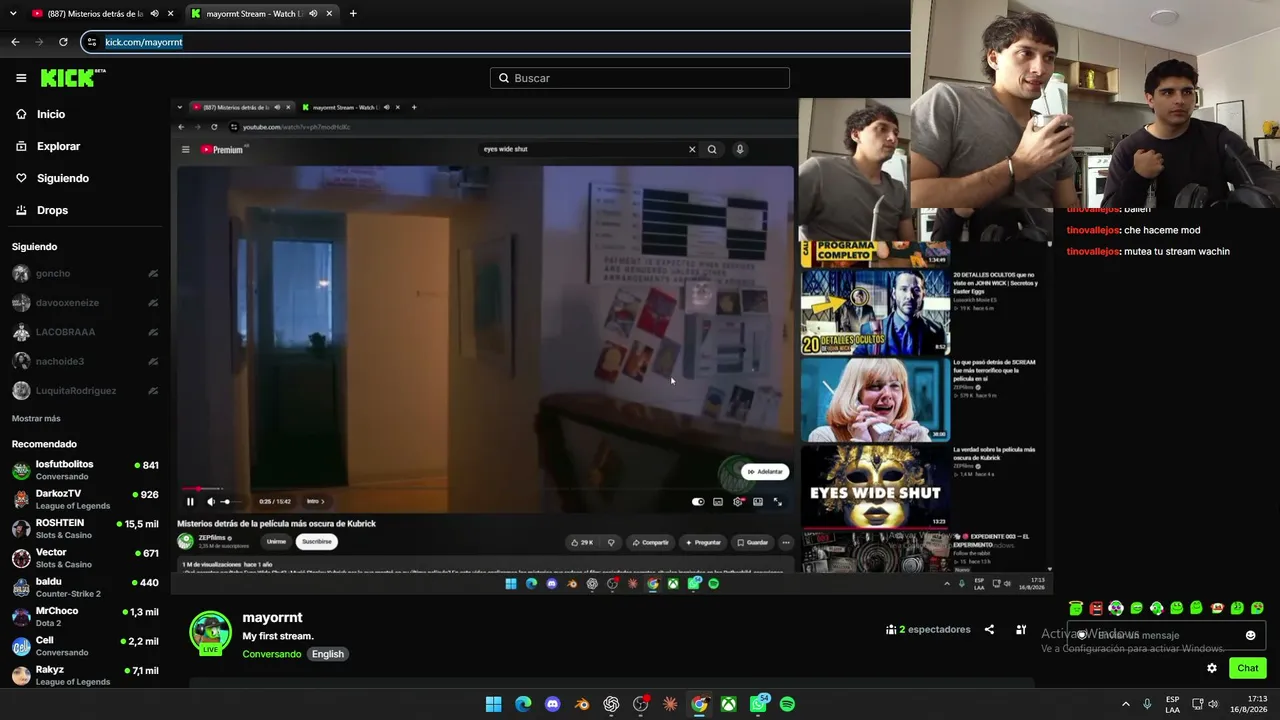1280x720 pixels.
Task: Toggle the autoplay switch in video player
Action: [x=698, y=502]
